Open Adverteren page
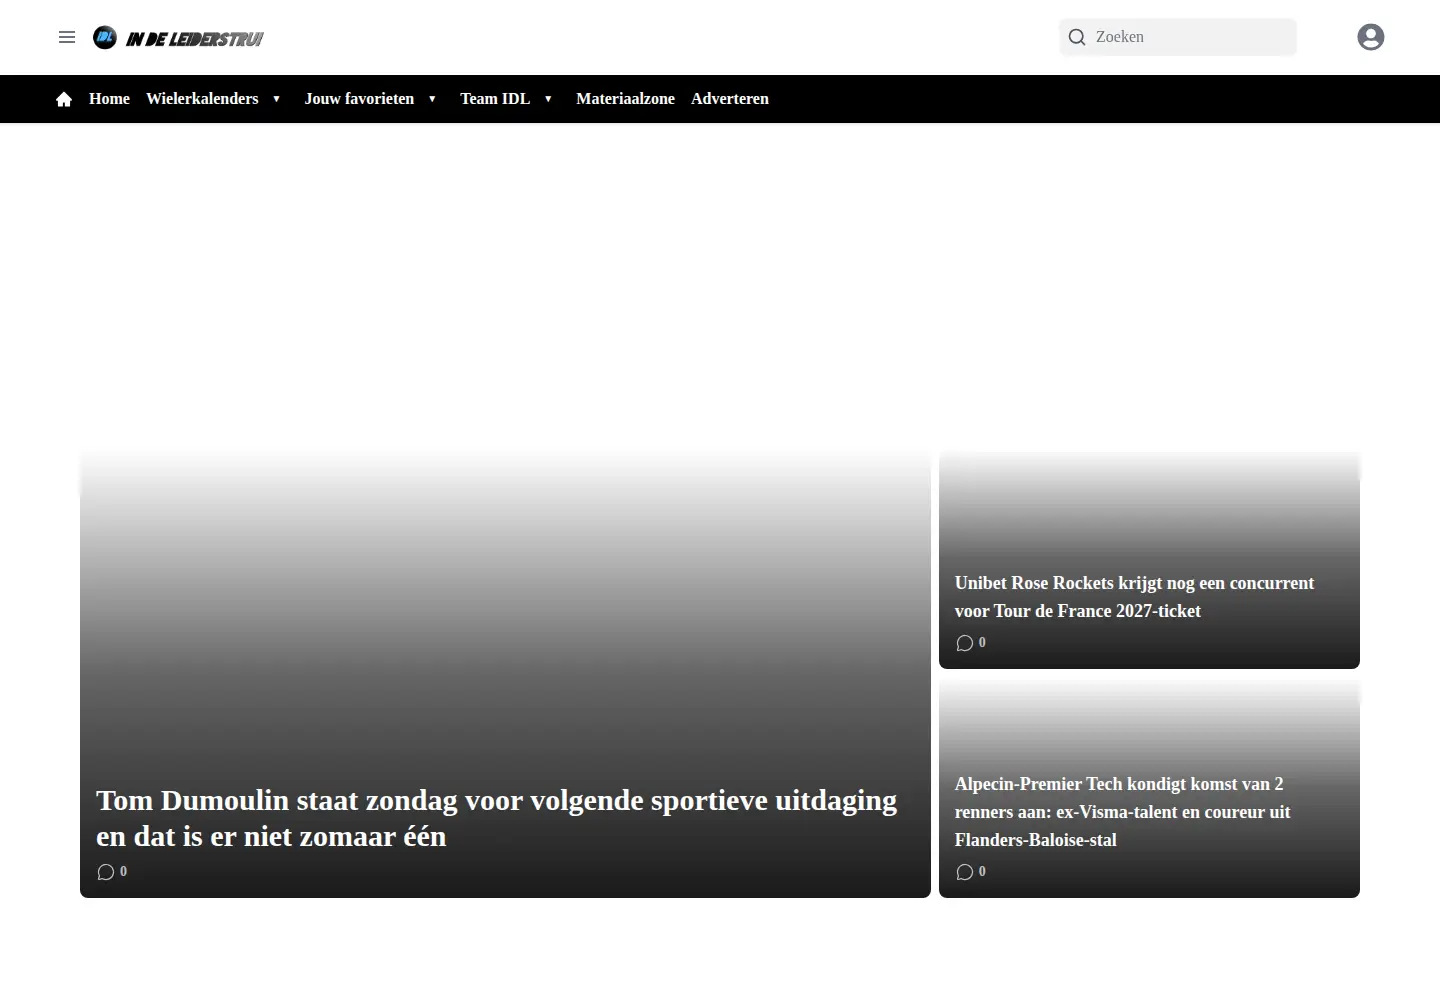 (x=730, y=99)
